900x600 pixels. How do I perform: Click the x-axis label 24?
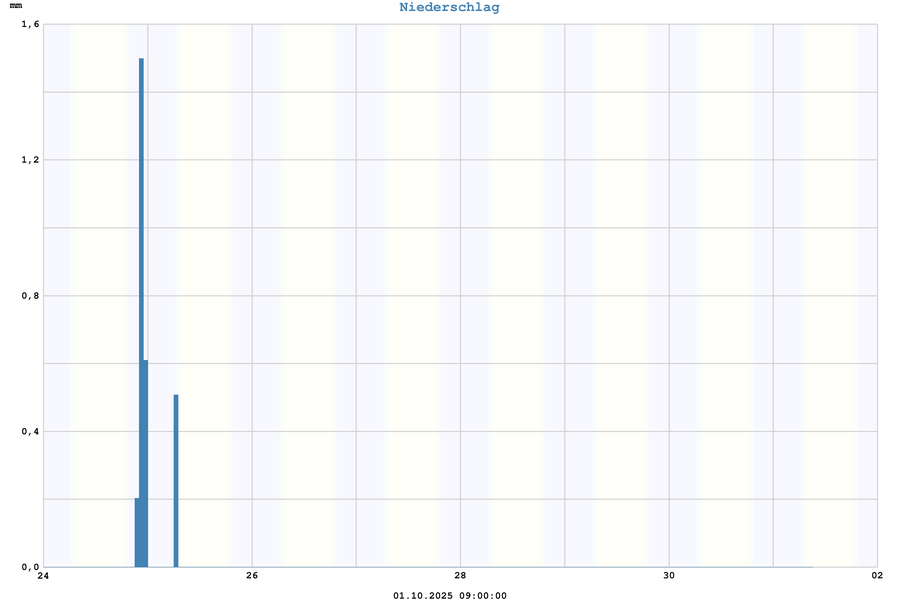pyautogui.click(x=43, y=576)
